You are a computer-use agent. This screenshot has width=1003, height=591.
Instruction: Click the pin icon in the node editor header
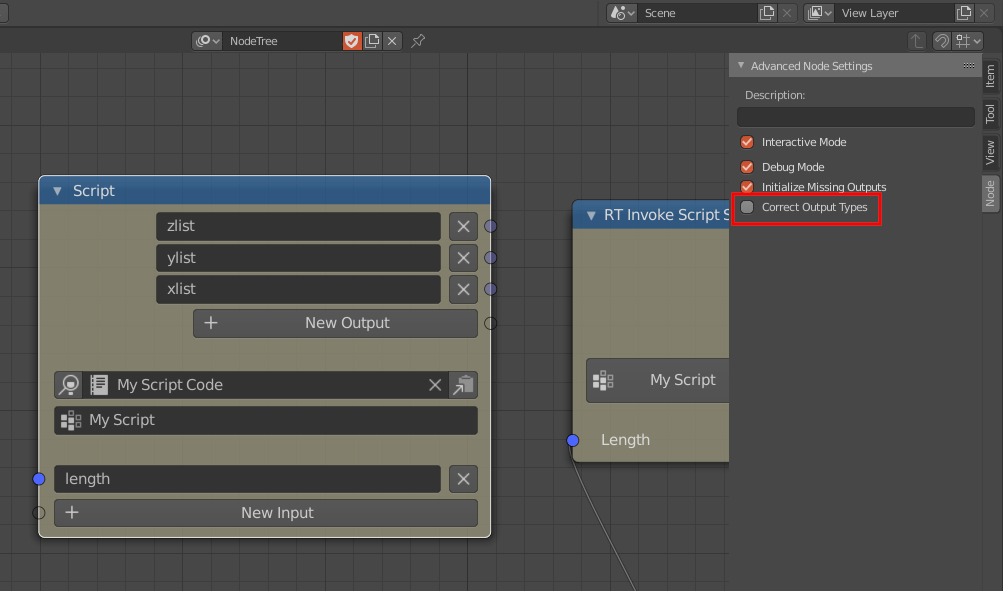(417, 41)
